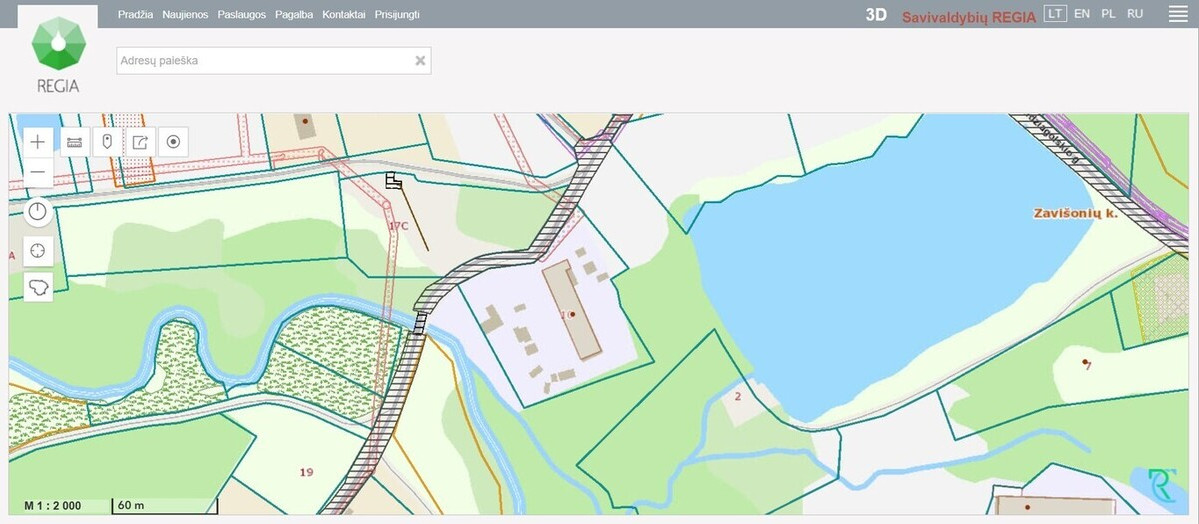1199x524 pixels.
Task: Zoom in the map with the plus button
Action: coord(38,142)
